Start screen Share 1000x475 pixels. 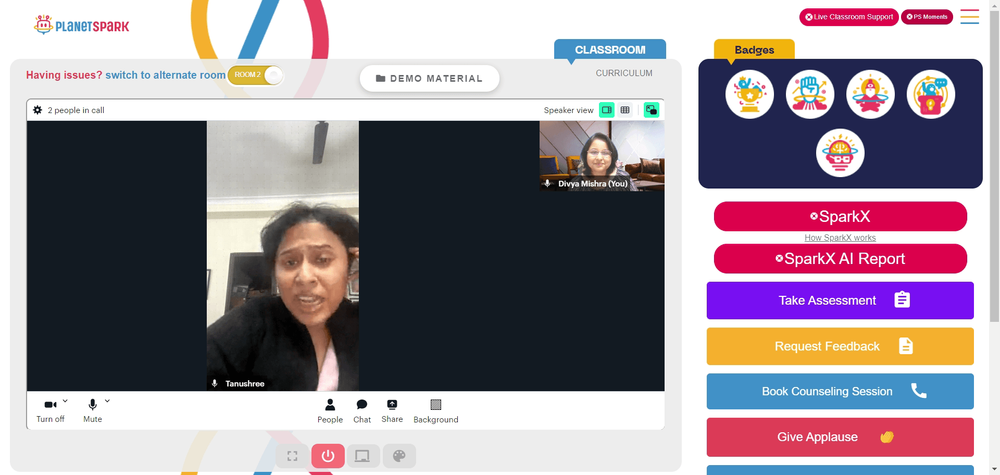pyautogui.click(x=392, y=411)
